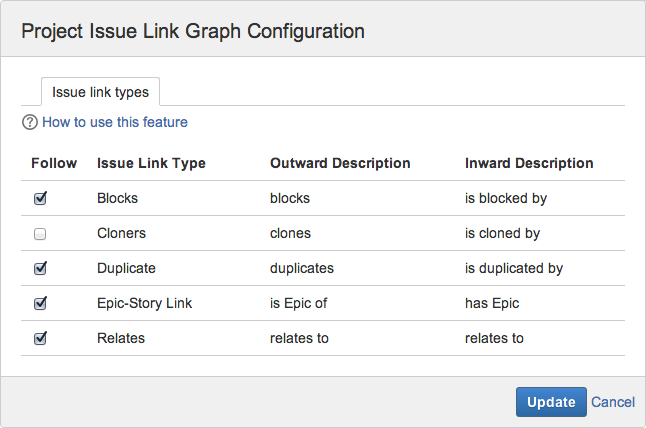Click the 'is Epic of' outward description

click(298, 304)
